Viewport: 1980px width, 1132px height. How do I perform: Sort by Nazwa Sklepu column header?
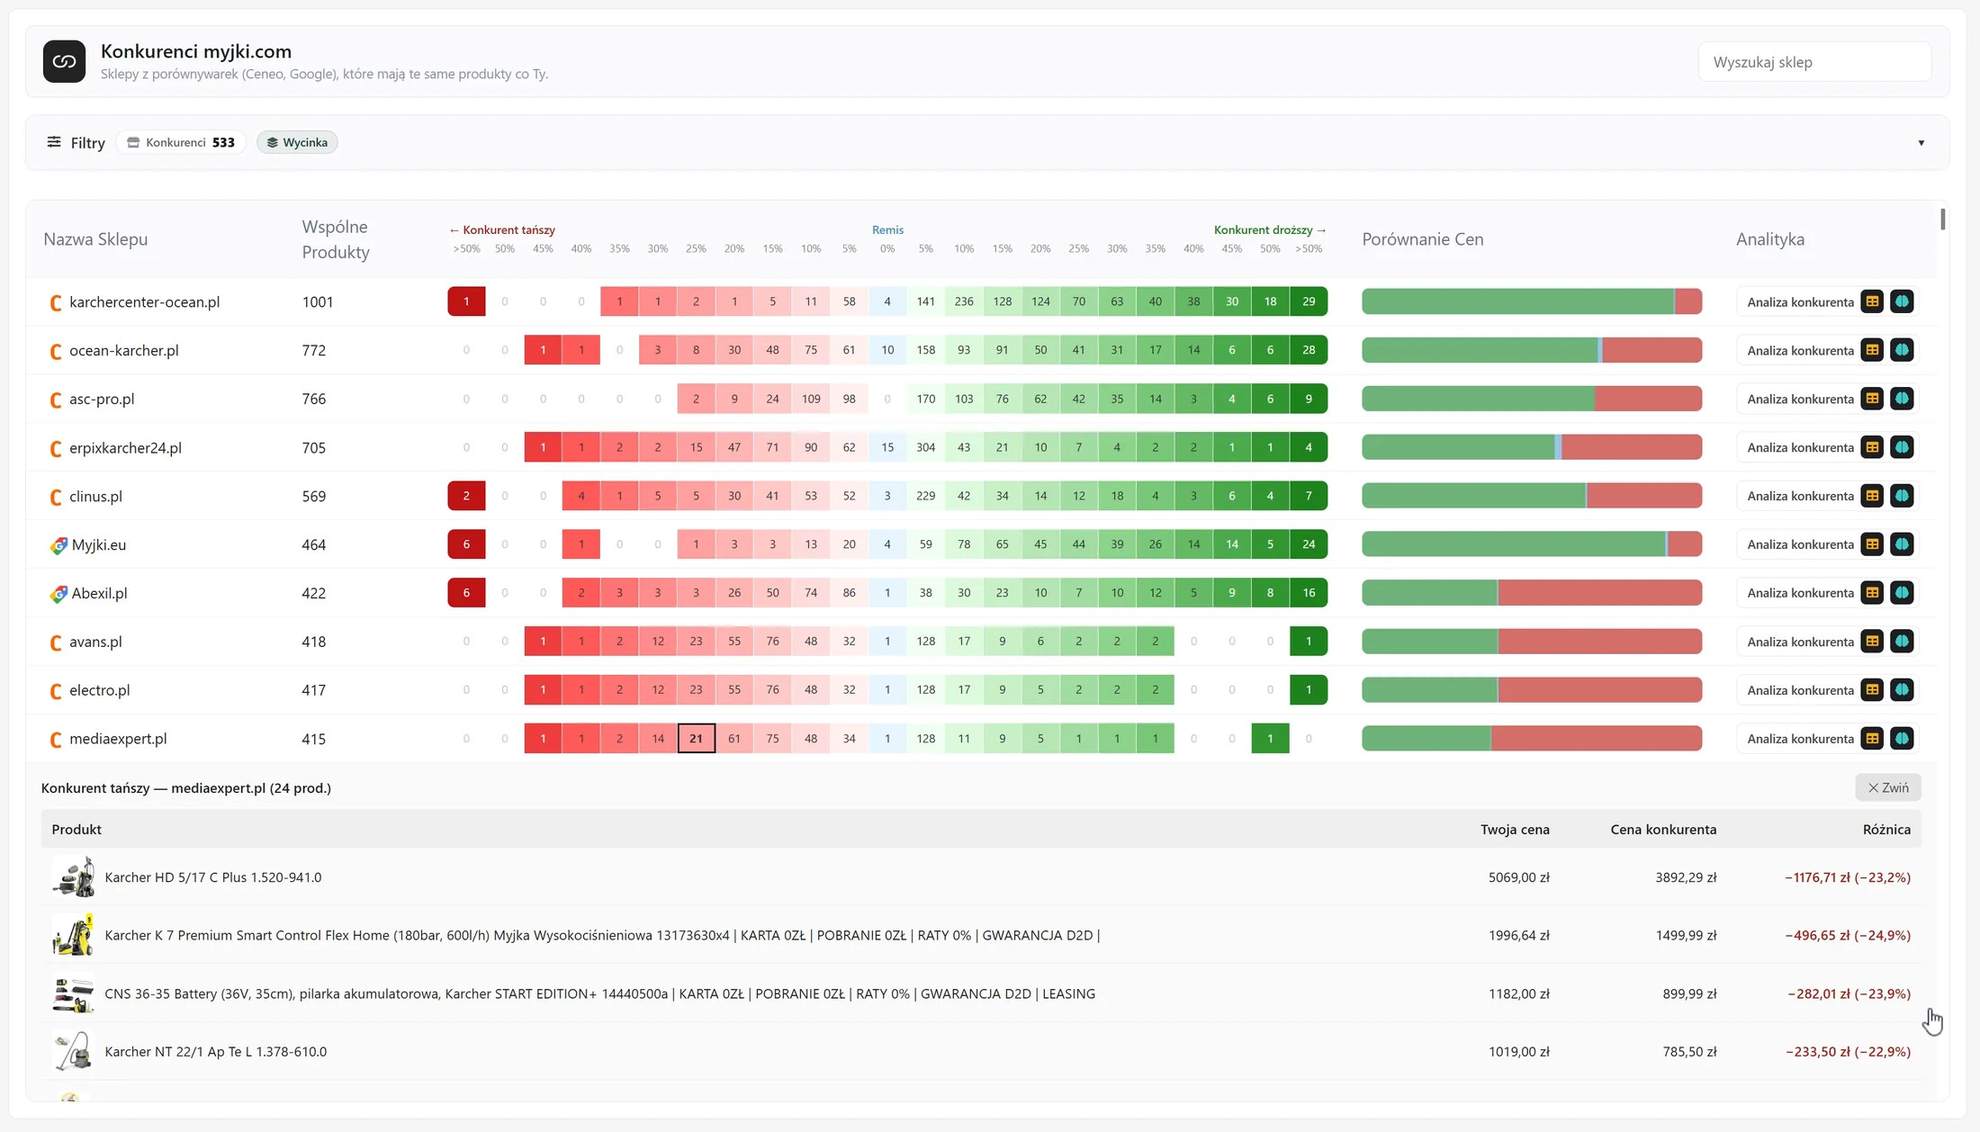(95, 239)
